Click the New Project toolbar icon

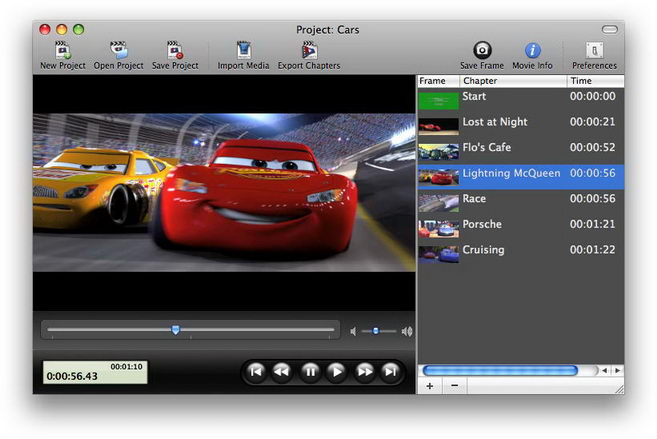click(62, 50)
